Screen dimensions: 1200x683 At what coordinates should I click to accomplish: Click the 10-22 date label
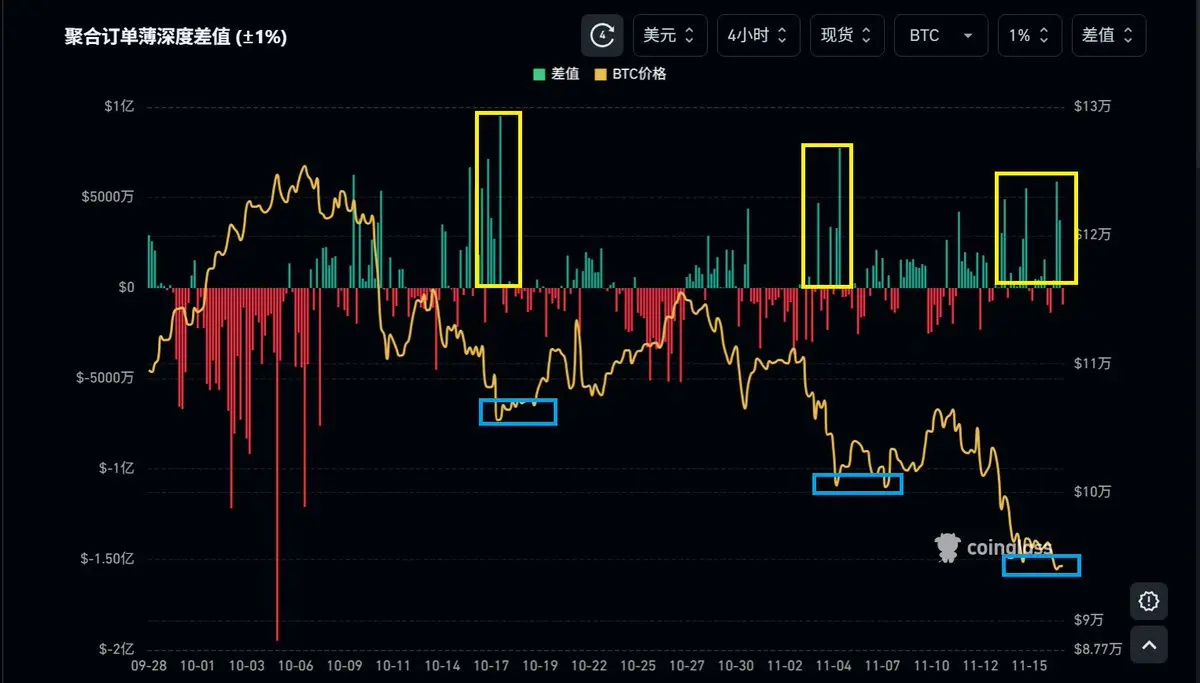click(x=590, y=665)
